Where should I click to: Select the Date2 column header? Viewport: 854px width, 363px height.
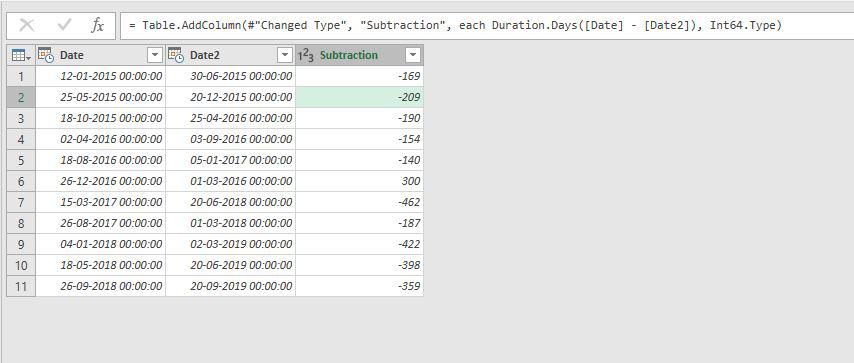[x=230, y=55]
